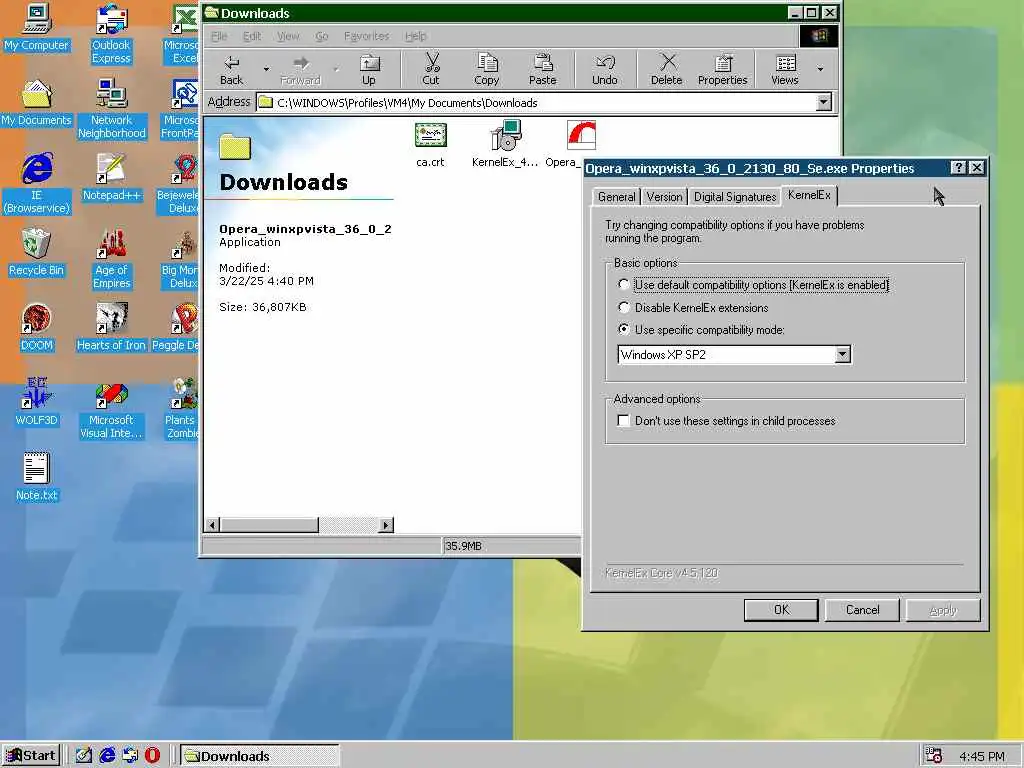This screenshot has width=1024, height=768.
Task: Confirm the properties dialog with OK
Action: pos(781,610)
